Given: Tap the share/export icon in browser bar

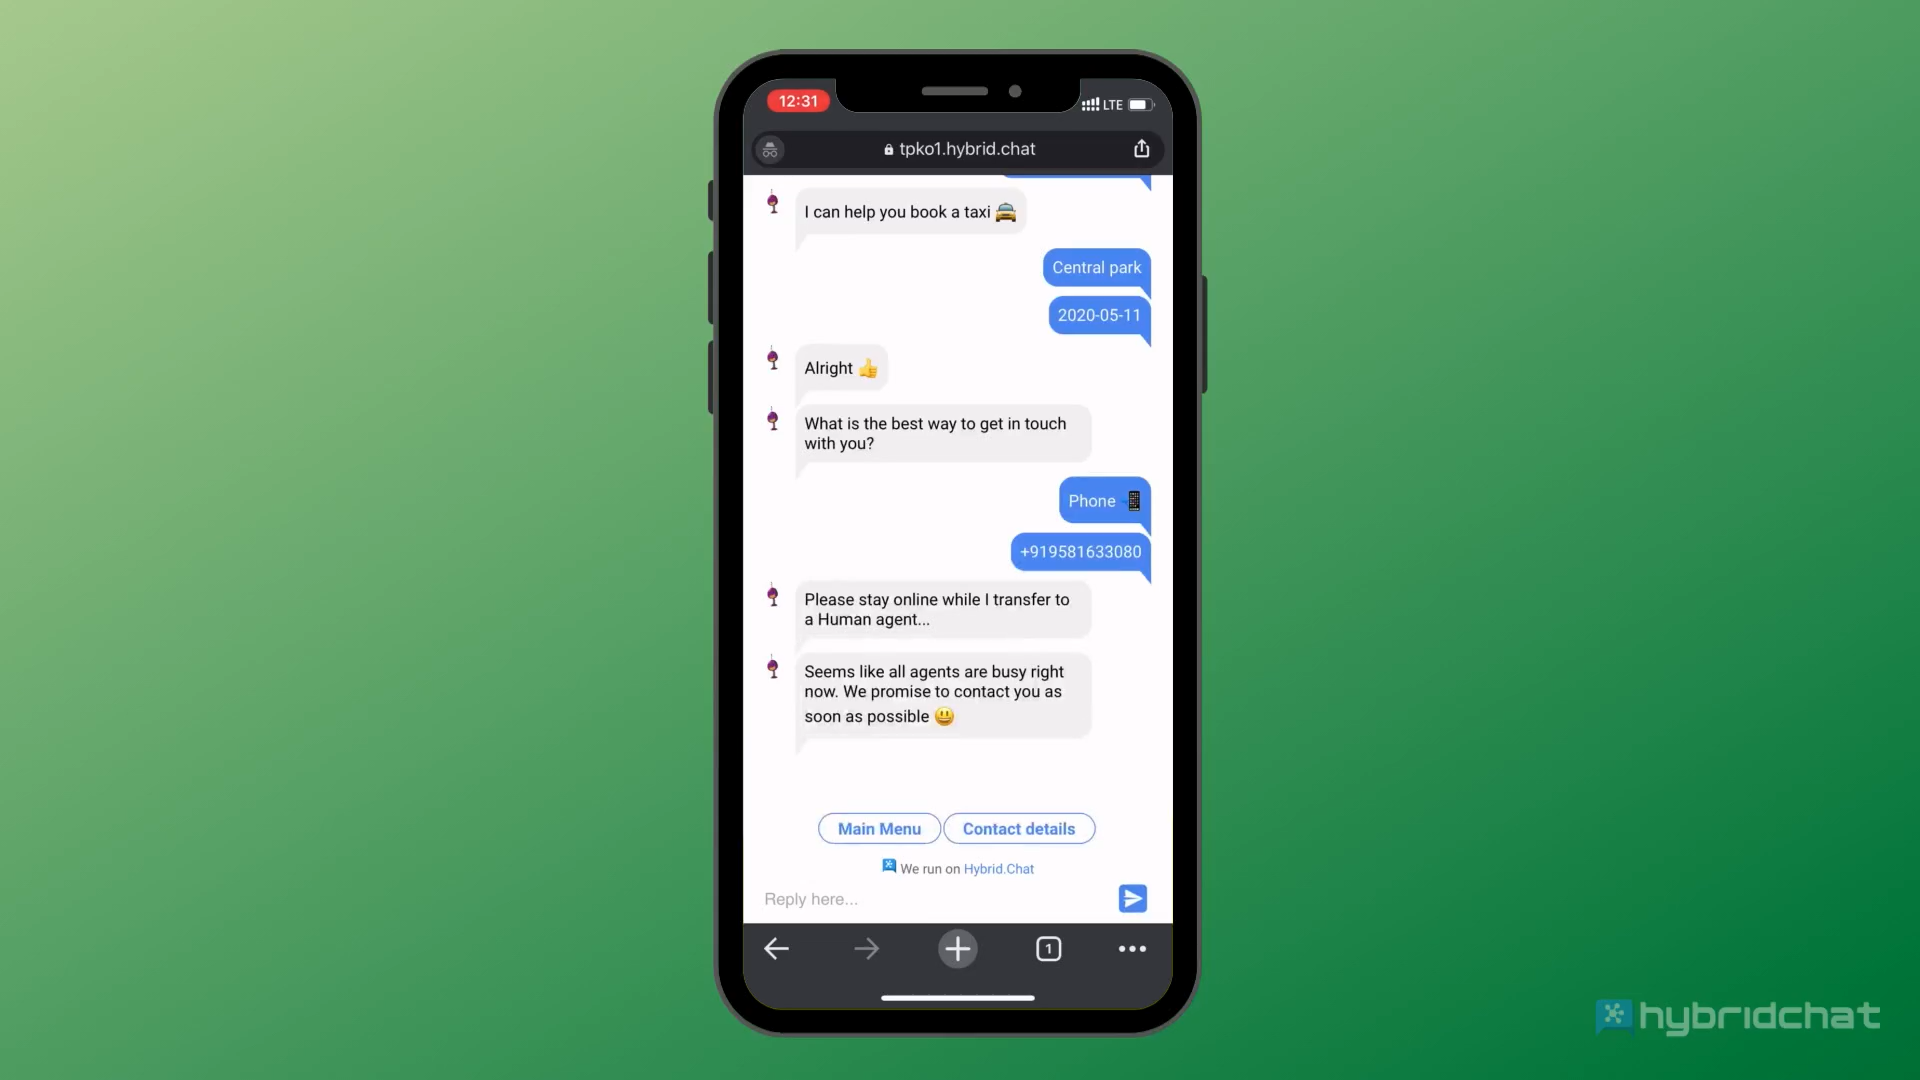Looking at the screenshot, I should tap(1142, 148).
